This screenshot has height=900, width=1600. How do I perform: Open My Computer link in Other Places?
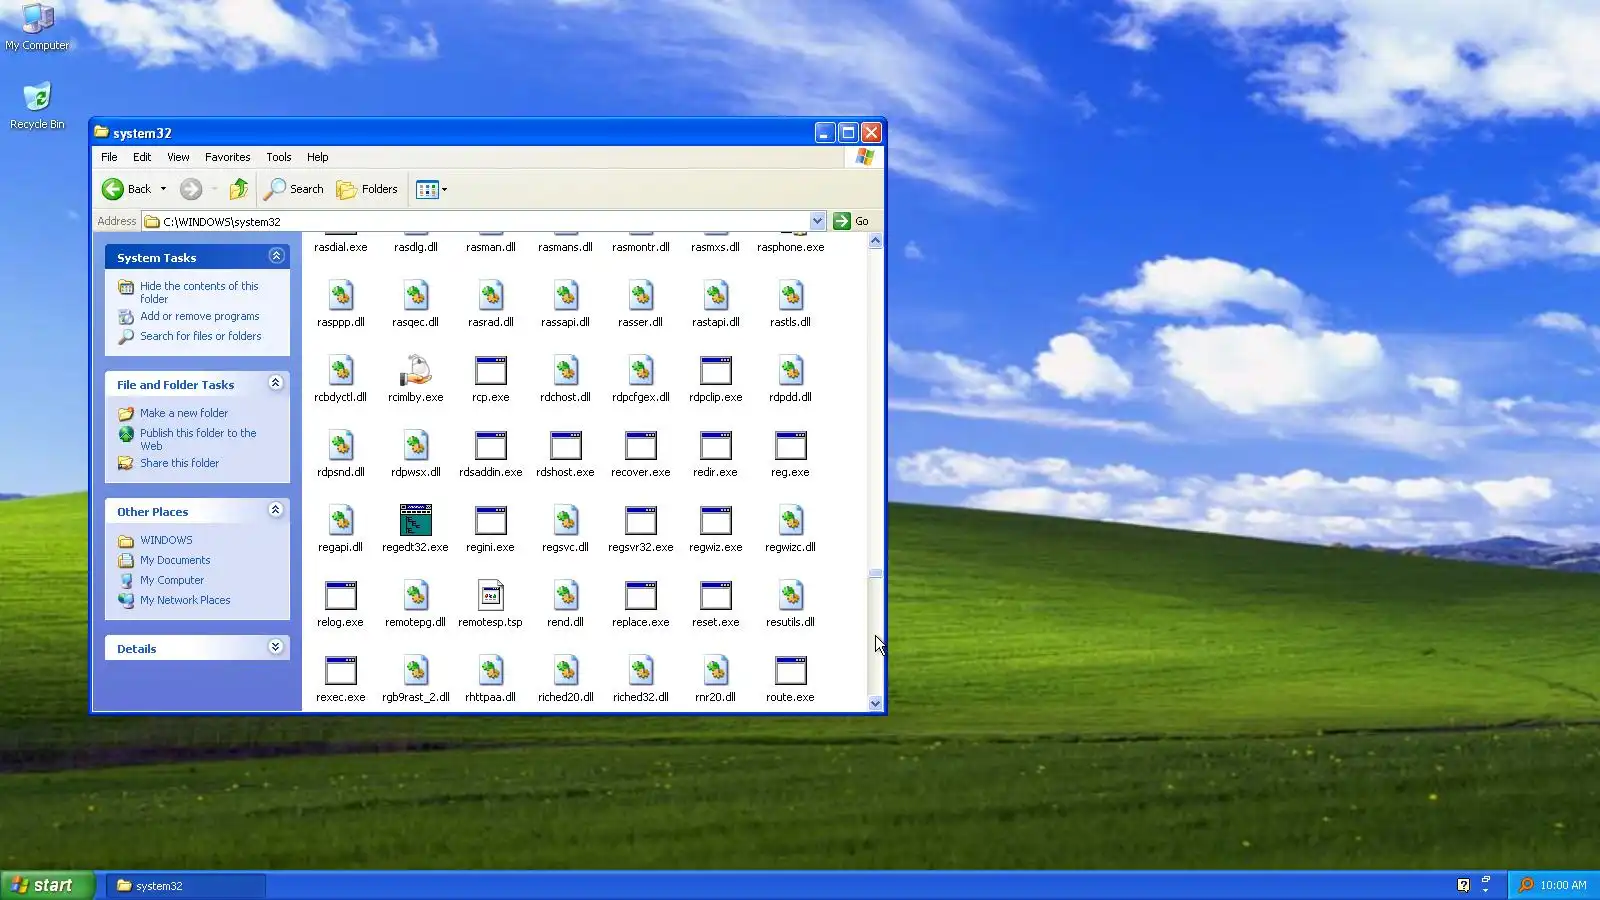[172, 580]
